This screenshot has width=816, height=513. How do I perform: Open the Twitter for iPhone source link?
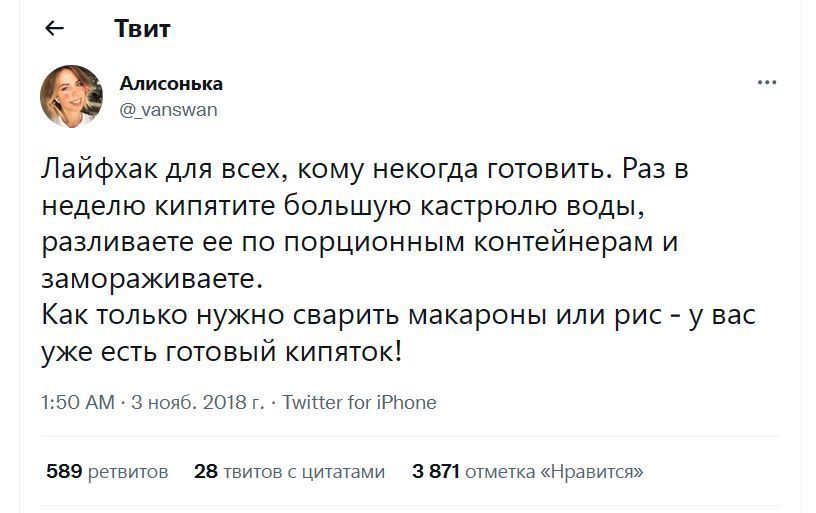pyautogui.click(x=359, y=402)
